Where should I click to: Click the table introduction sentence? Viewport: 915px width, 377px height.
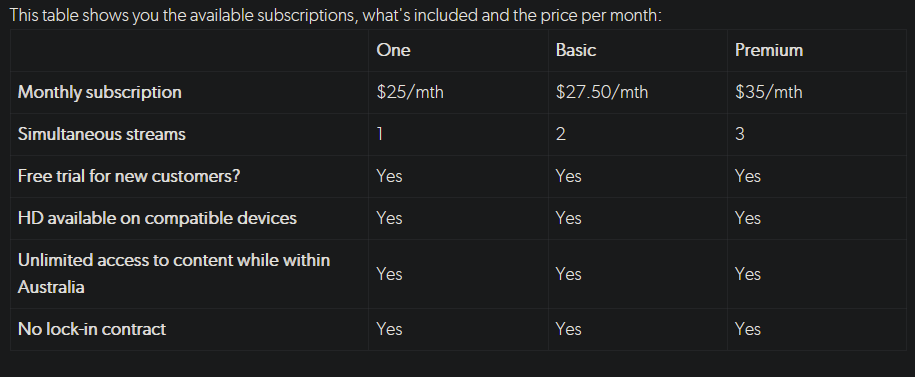click(x=336, y=15)
